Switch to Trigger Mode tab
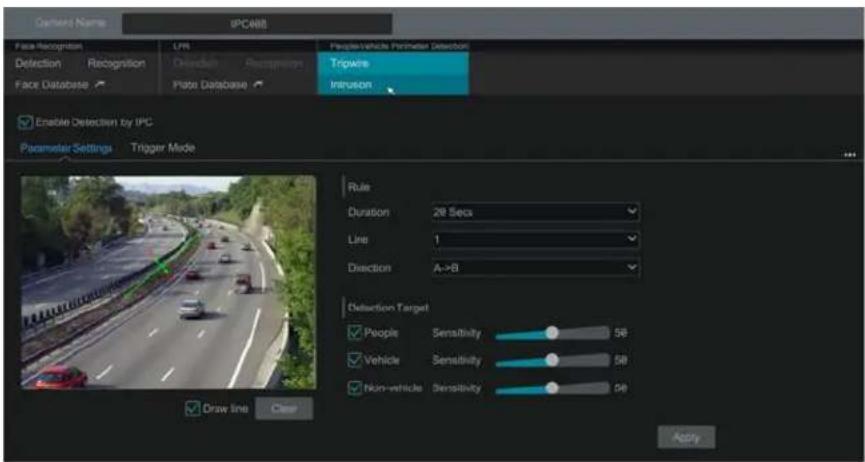 [x=163, y=148]
